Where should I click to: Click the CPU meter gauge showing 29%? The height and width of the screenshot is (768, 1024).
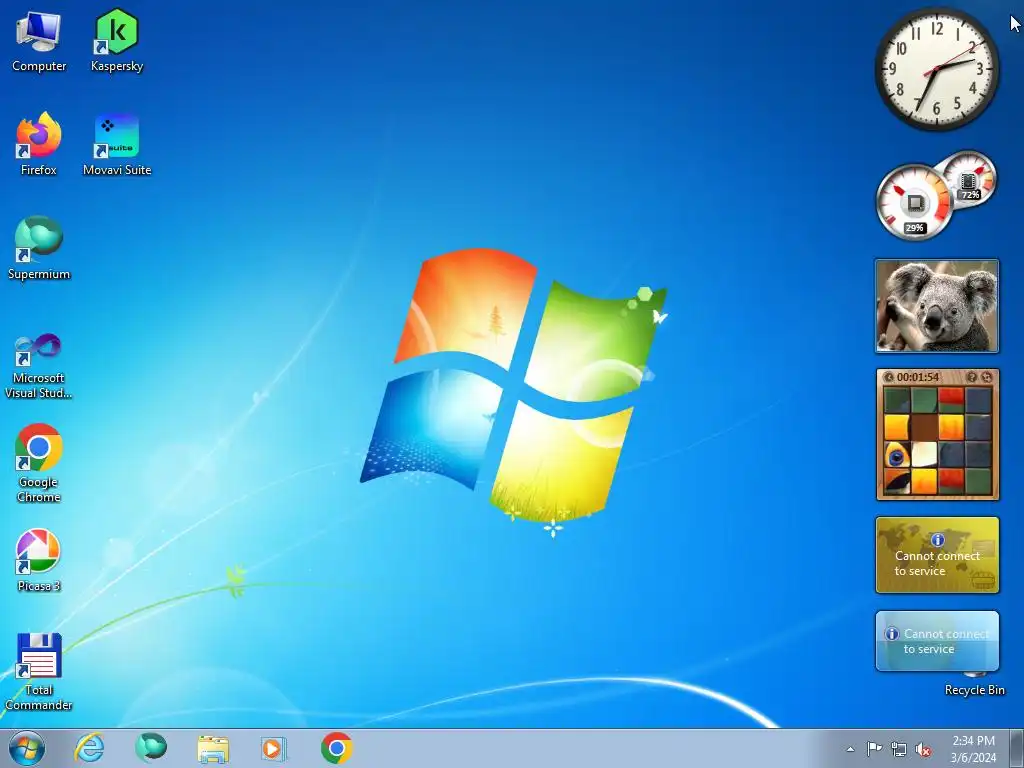tap(914, 202)
